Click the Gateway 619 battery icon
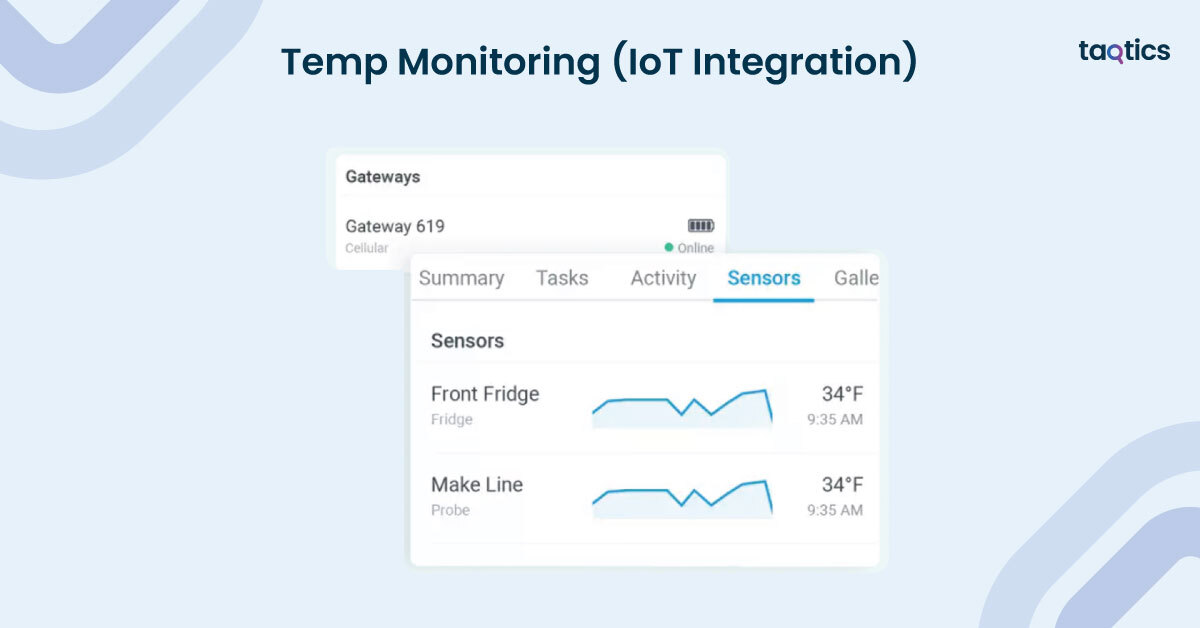 coord(700,226)
